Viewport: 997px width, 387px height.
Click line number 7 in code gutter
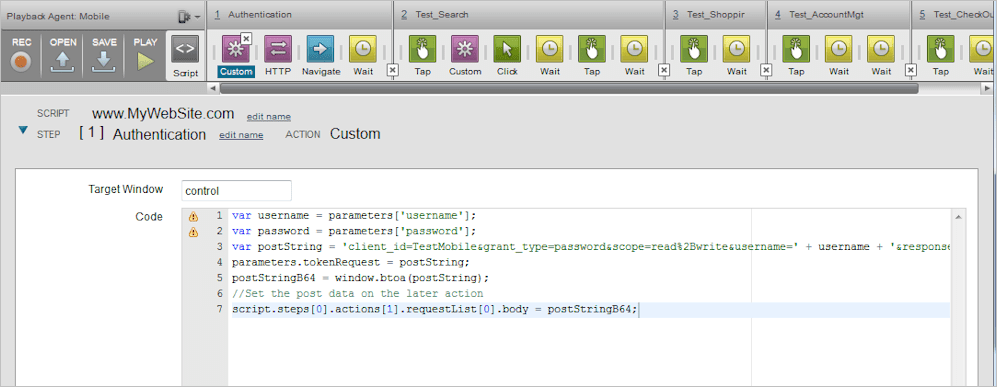point(220,309)
